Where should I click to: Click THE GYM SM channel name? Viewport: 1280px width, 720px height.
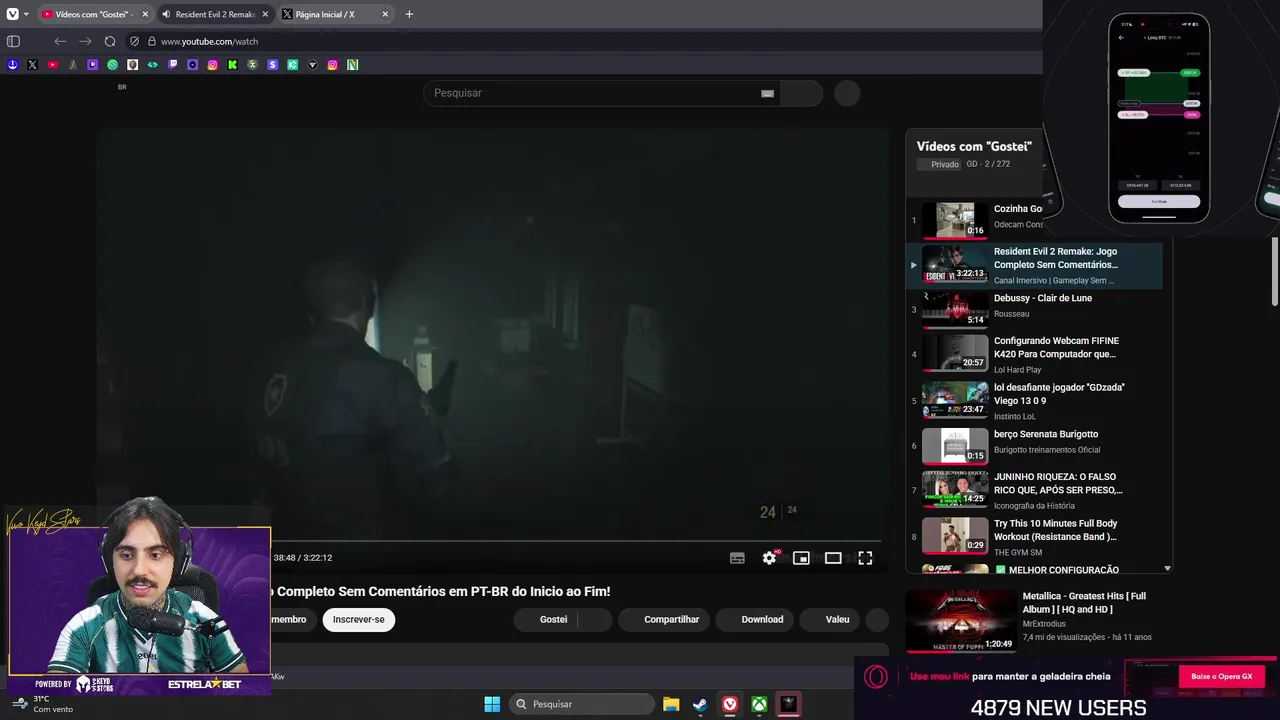point(1018,553)
